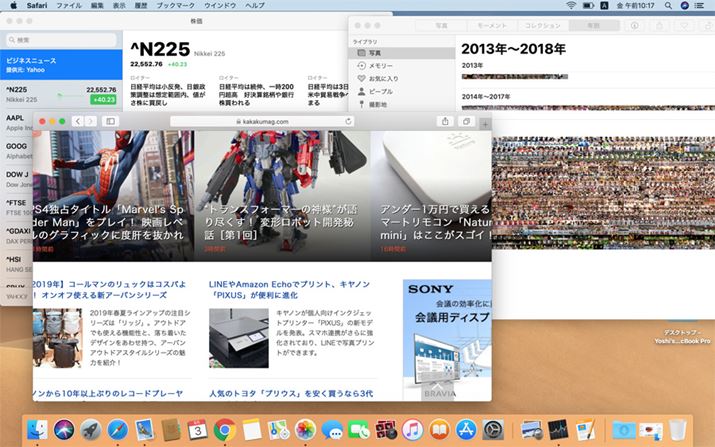
Task: Open Google Chrome from the Dock
Action: coord(224,430)
